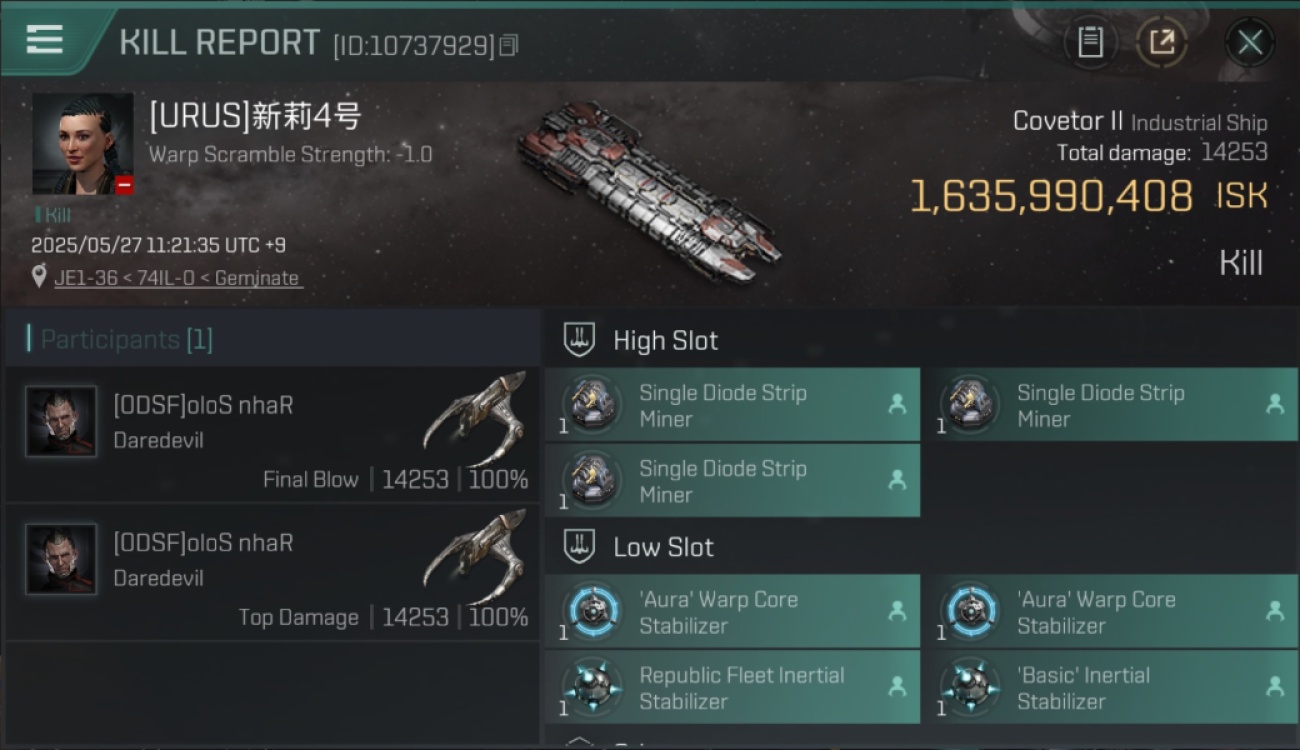Copy the kill report ID icon

(509, 45)
